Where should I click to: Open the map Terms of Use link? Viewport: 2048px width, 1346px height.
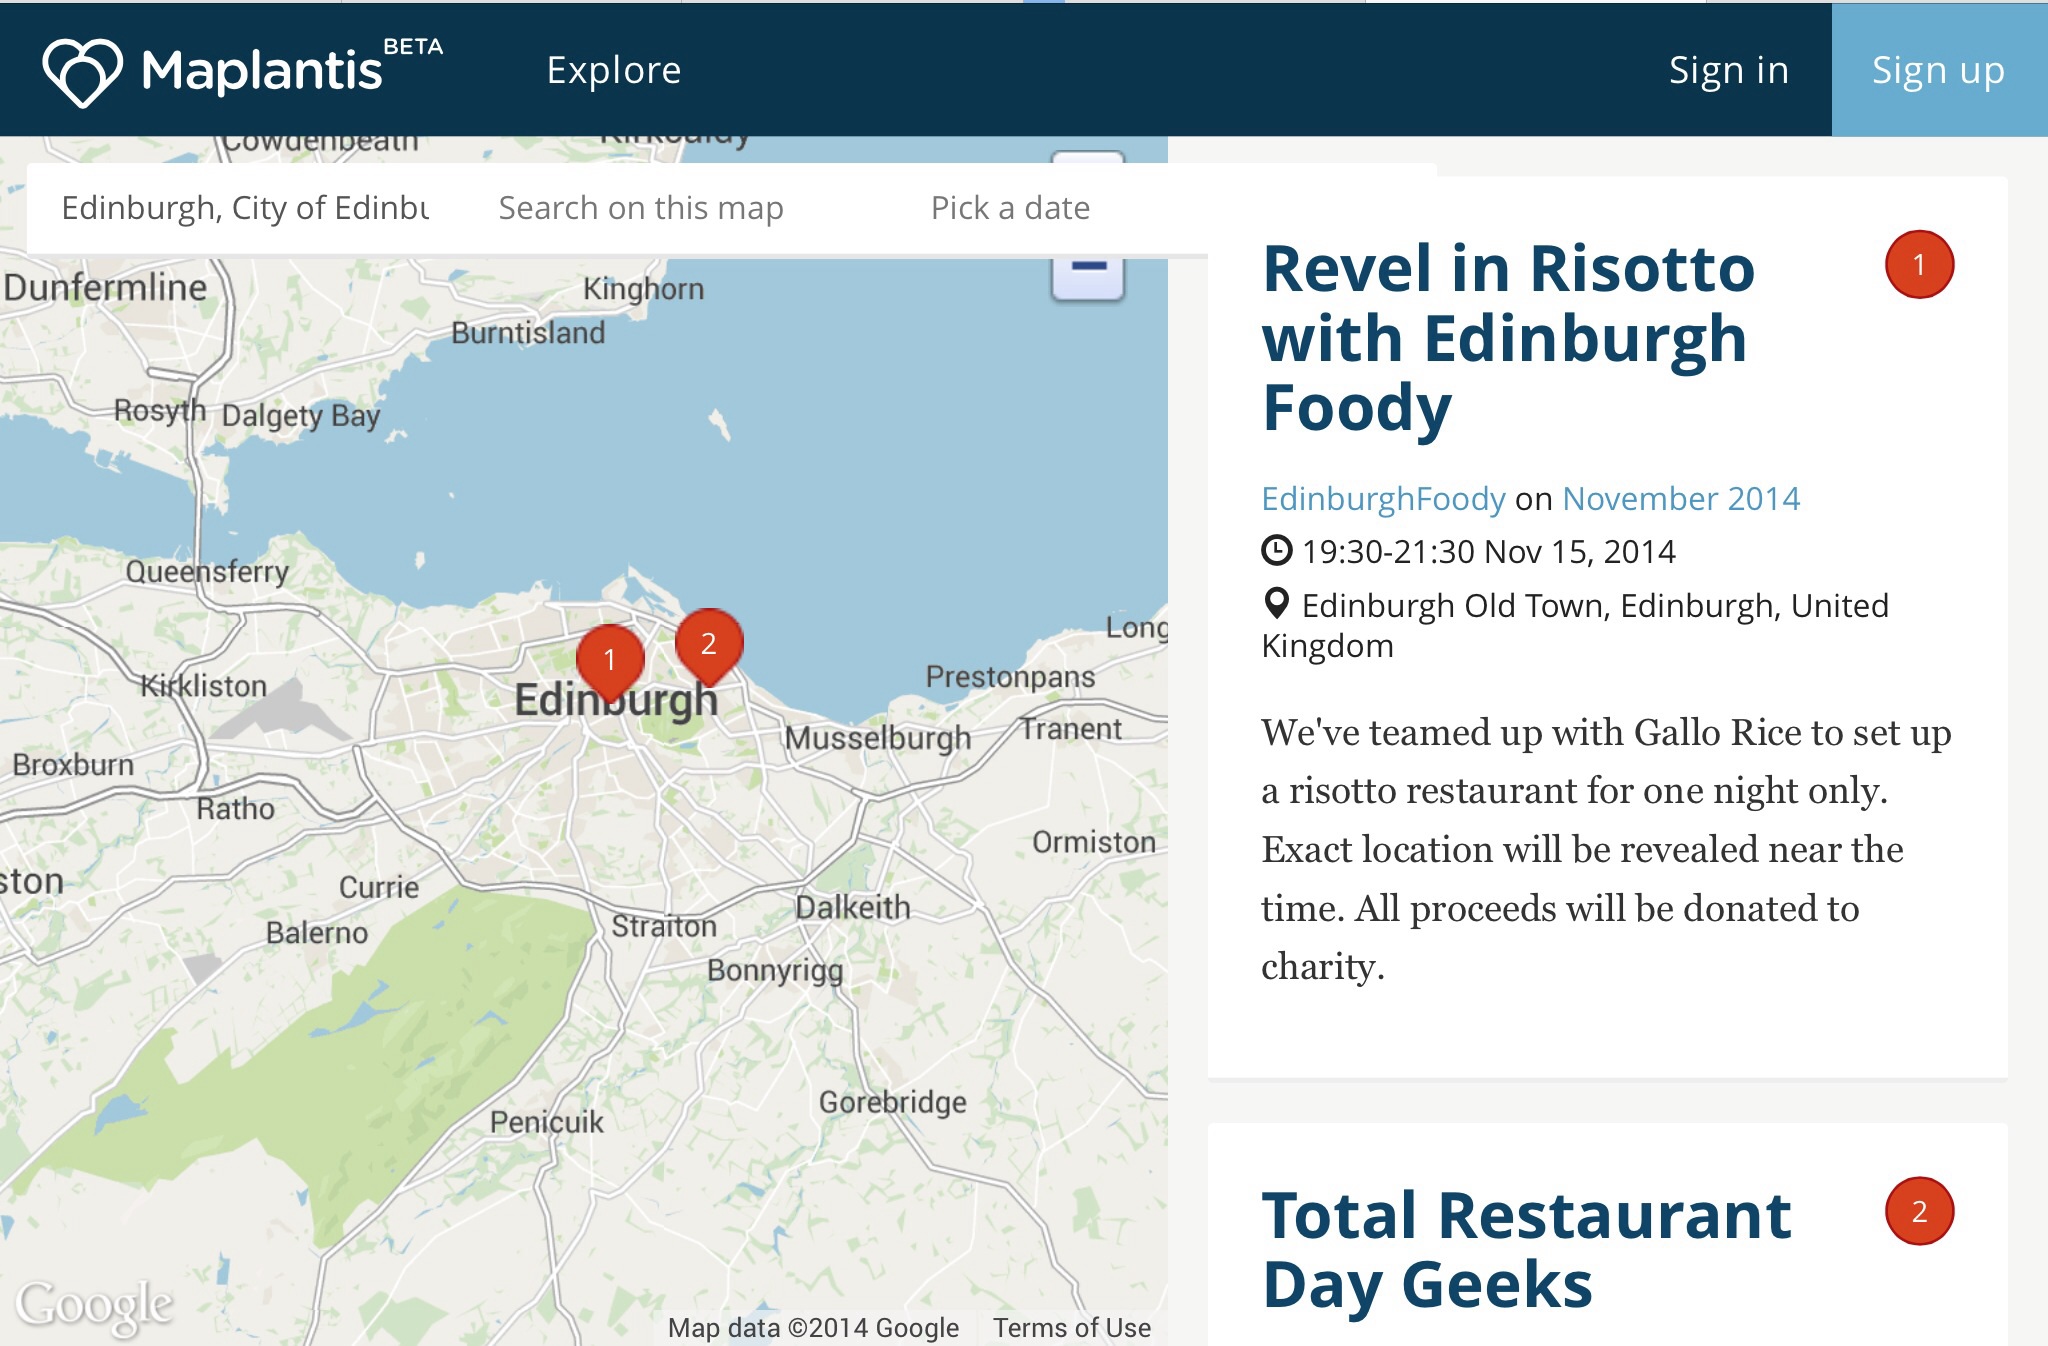[1071, 1328]
